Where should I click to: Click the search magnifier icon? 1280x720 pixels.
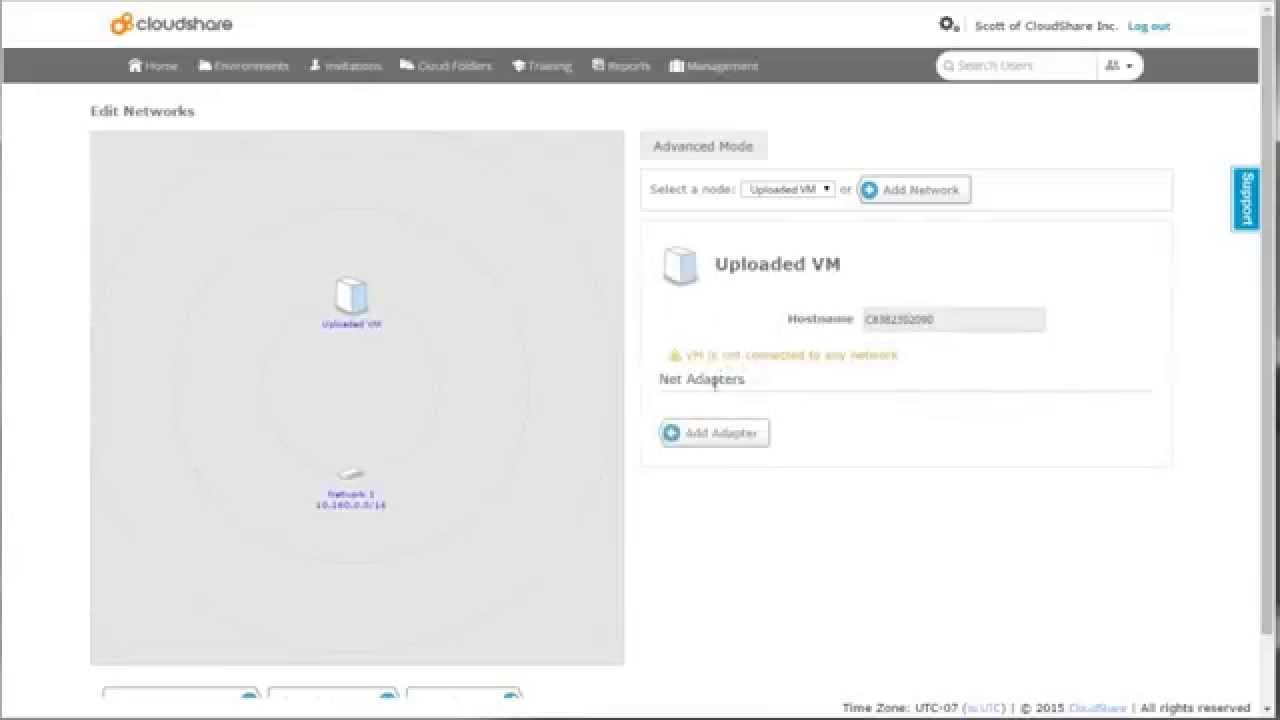point(949,66)
